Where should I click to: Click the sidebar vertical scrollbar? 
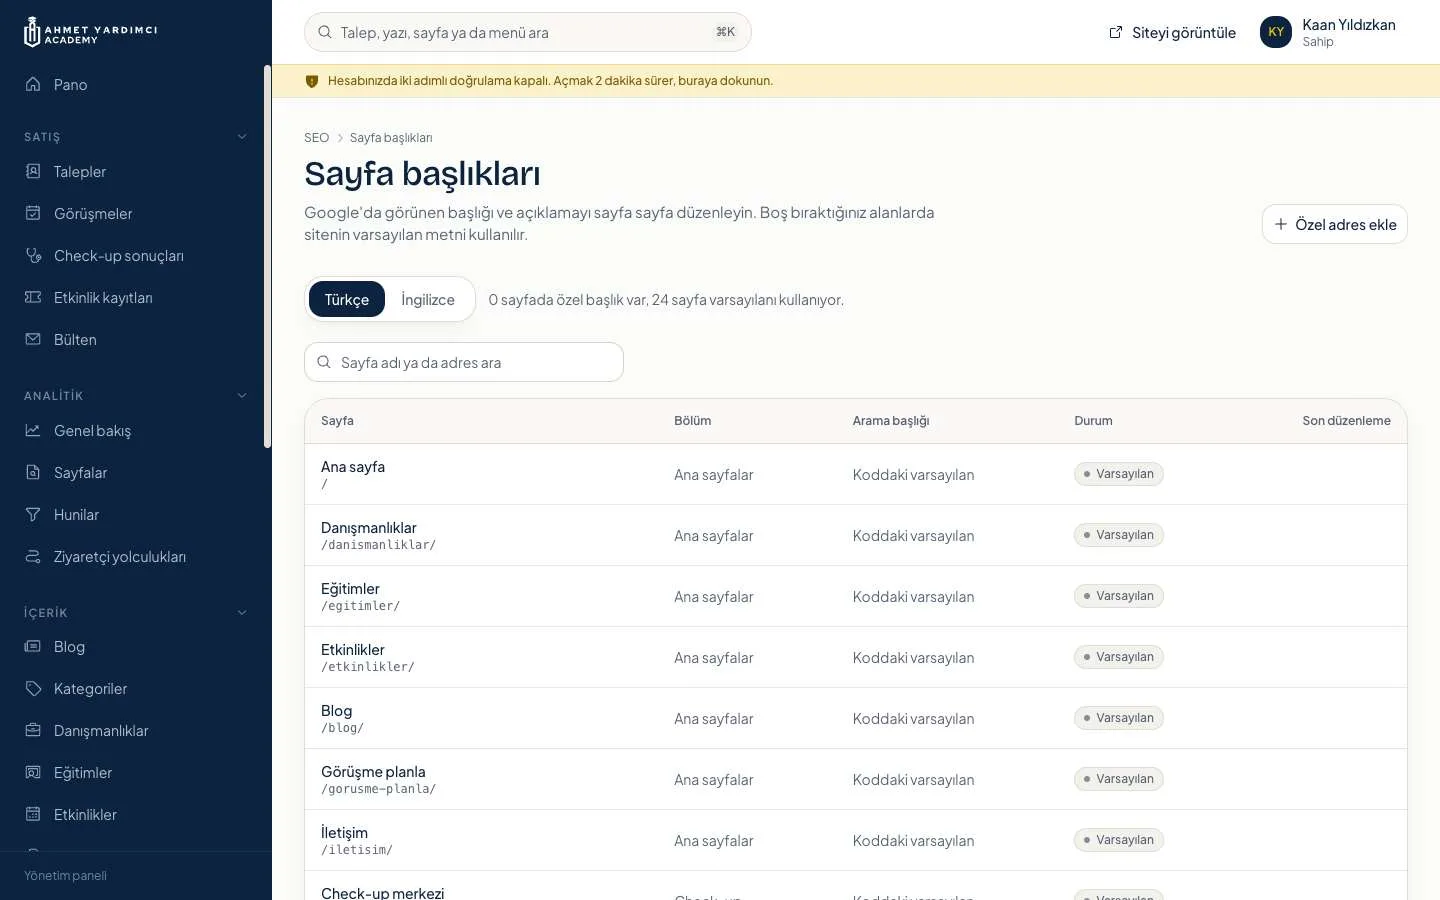[x=267, y=256]
